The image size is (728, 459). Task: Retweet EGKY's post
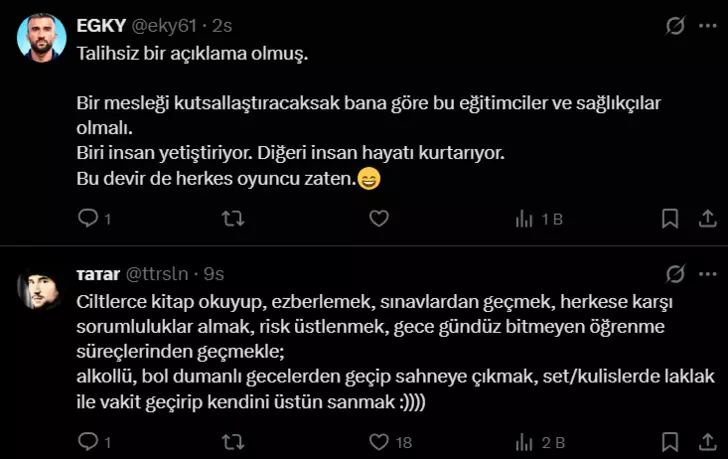(232, 218)
